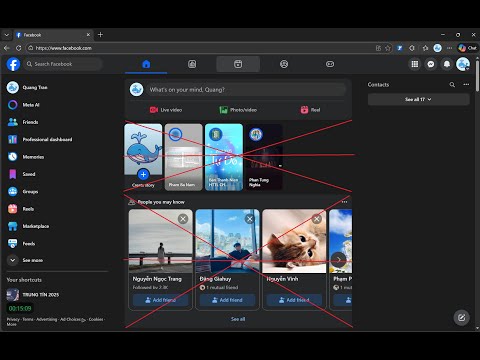Image resolution: width=480 pixels, height=360 pixels.
Task: Start a new message compose button
Action: (x=462, y=318)
